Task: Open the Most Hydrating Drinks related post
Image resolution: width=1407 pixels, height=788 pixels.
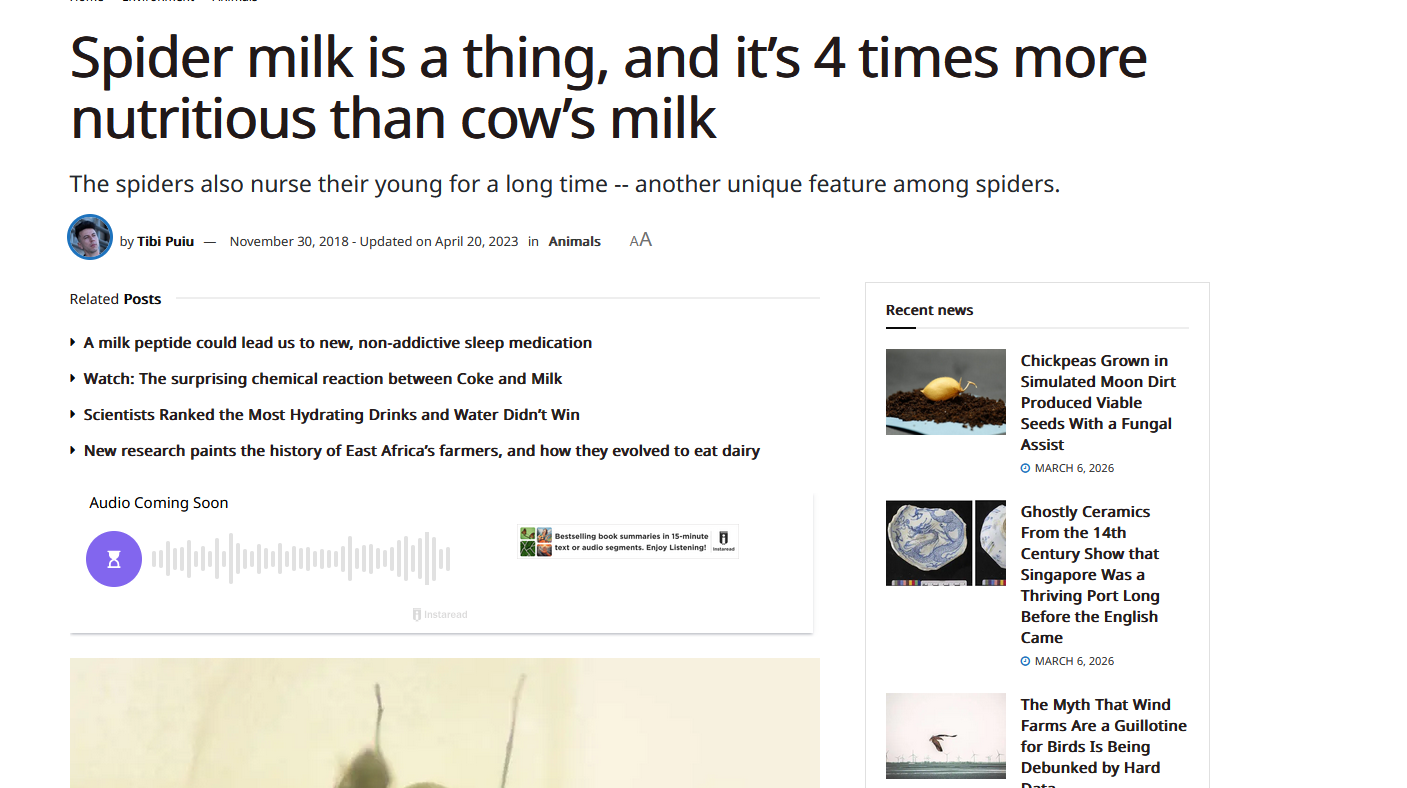Action: (331, 414)
